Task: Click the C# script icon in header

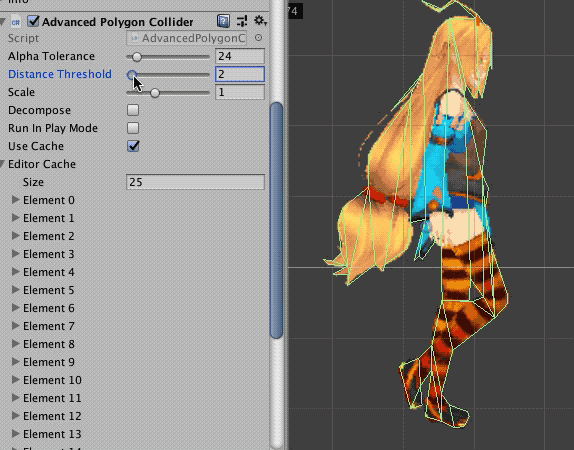Action: tap(15, 22)
